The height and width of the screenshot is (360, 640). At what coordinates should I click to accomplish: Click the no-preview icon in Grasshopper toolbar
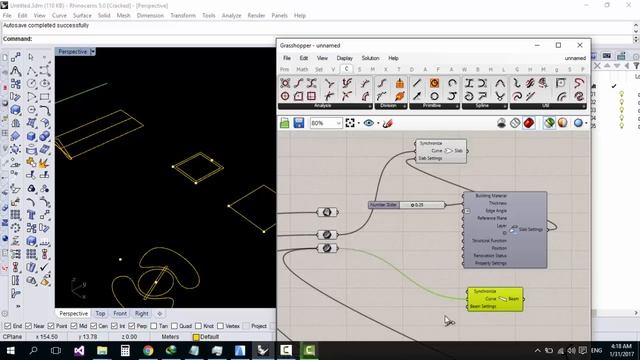click(x=502, y=123)
